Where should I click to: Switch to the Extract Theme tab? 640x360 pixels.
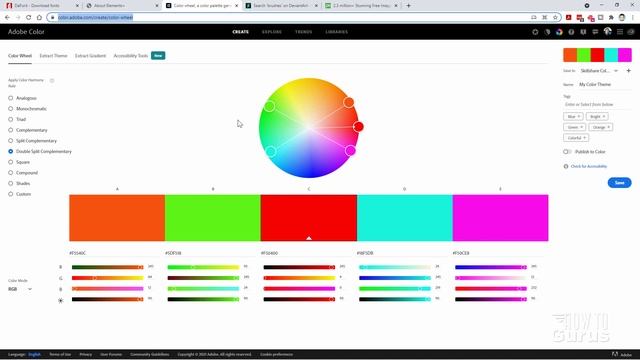[x=53, y=56]
